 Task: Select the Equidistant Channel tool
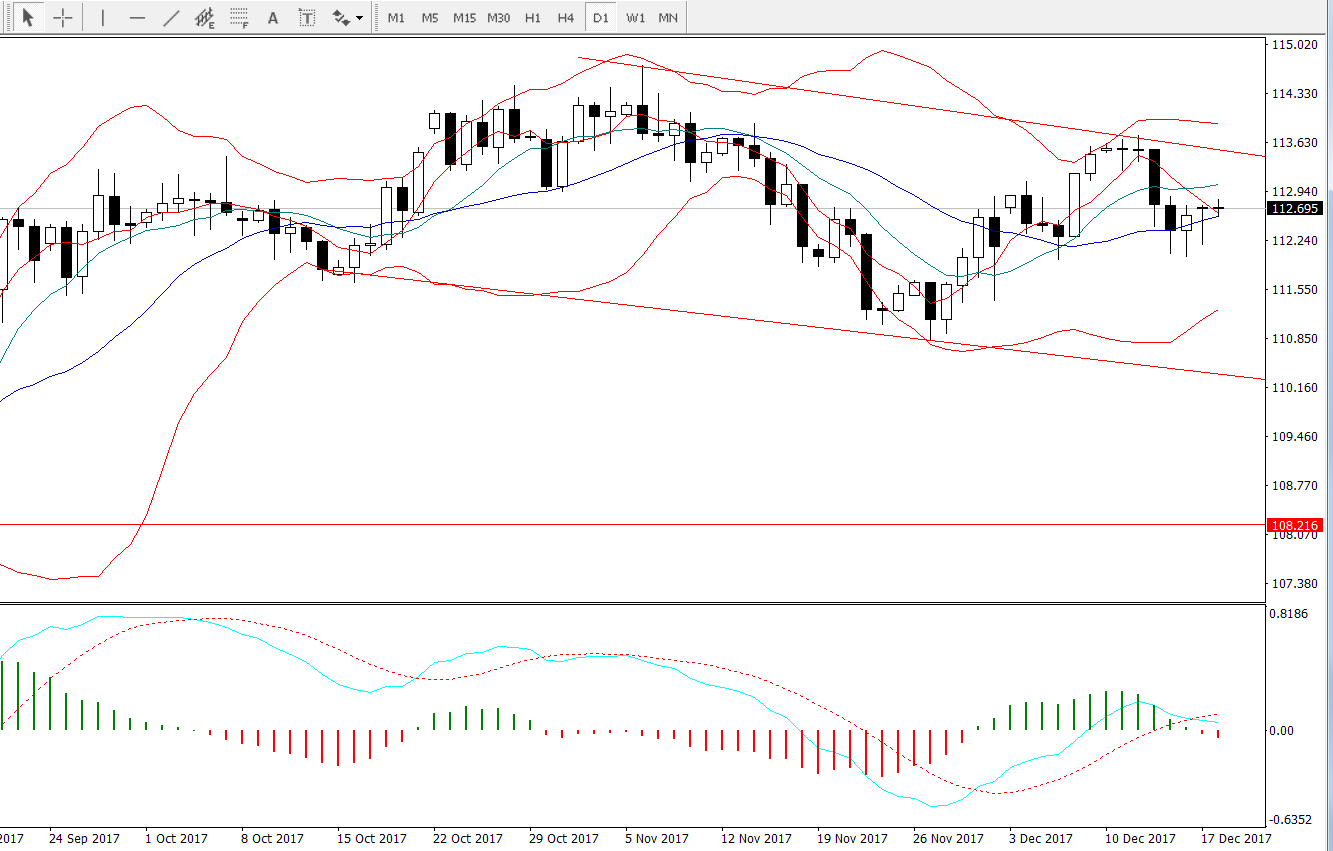coord(205,17)
